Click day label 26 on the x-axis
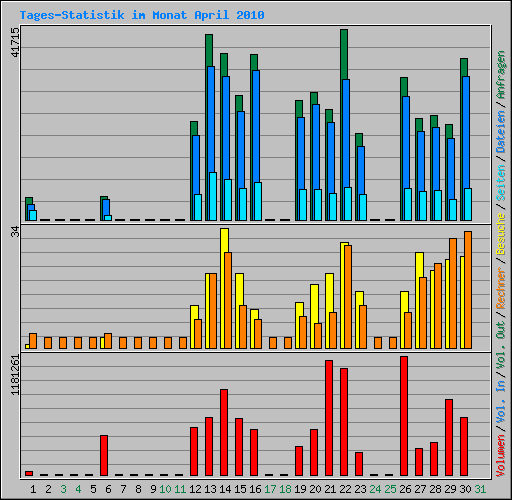 pyautogui.click(x=405, y=489)
